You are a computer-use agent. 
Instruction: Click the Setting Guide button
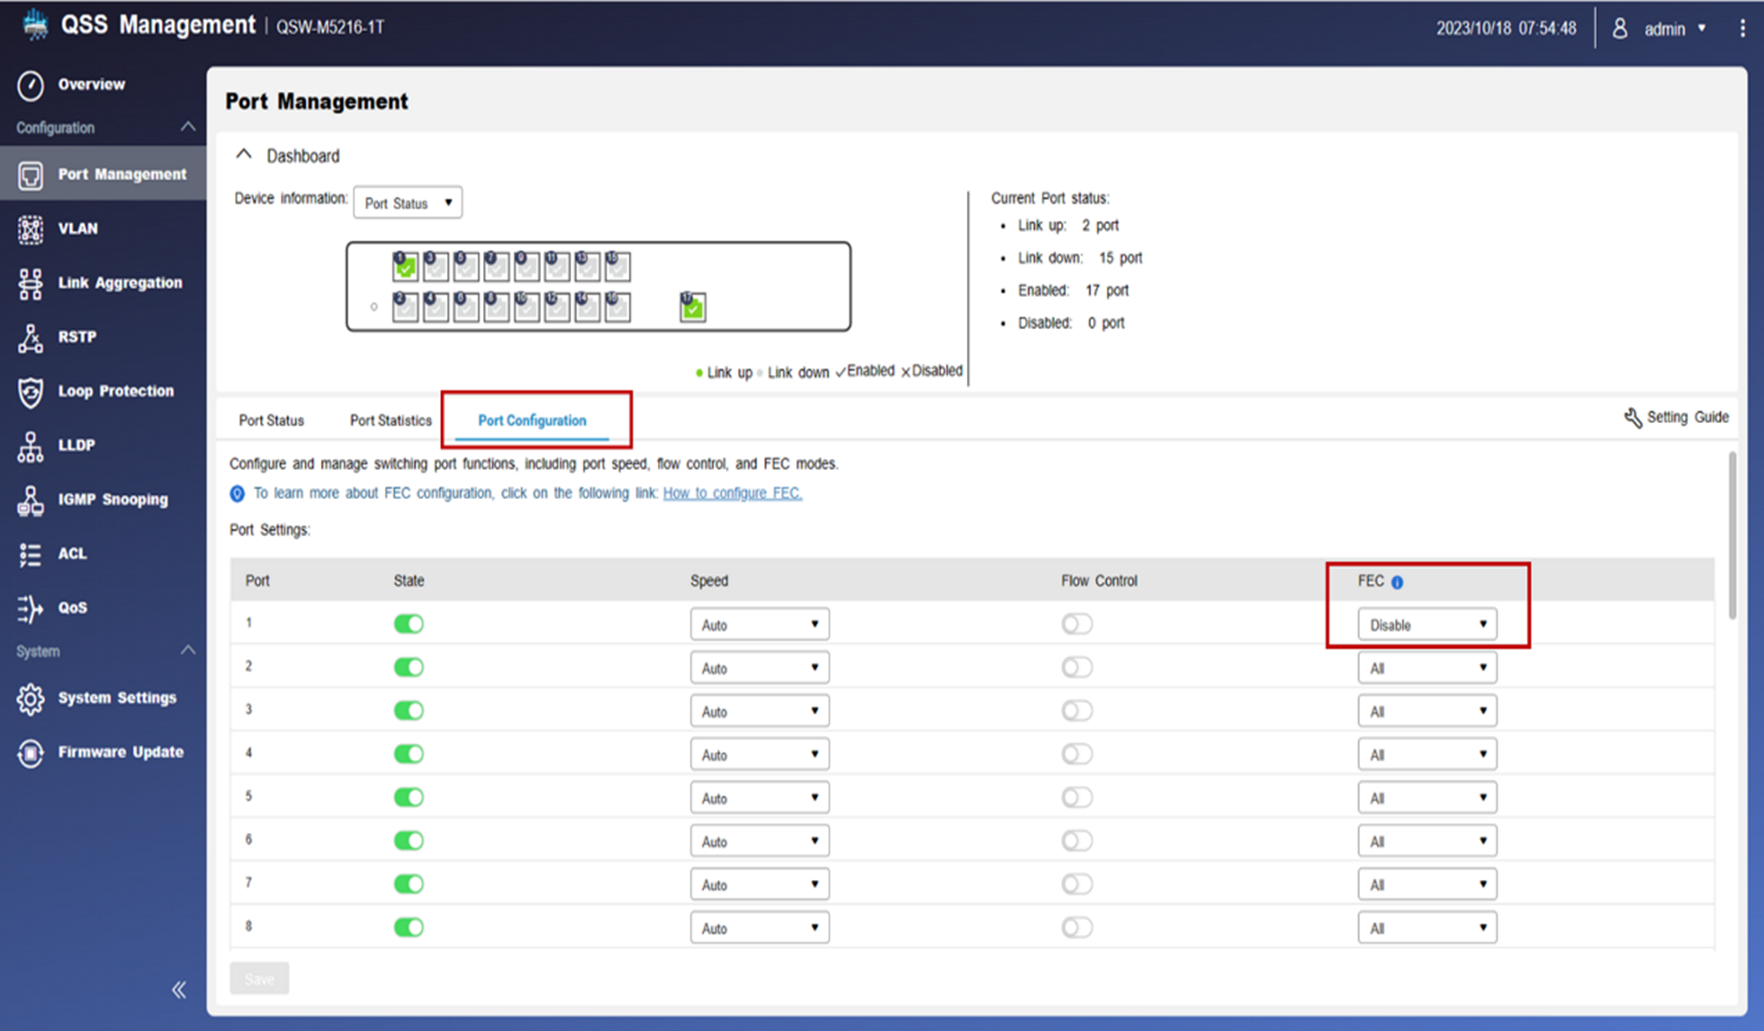pyautogui.click(x=1676, y=418)
